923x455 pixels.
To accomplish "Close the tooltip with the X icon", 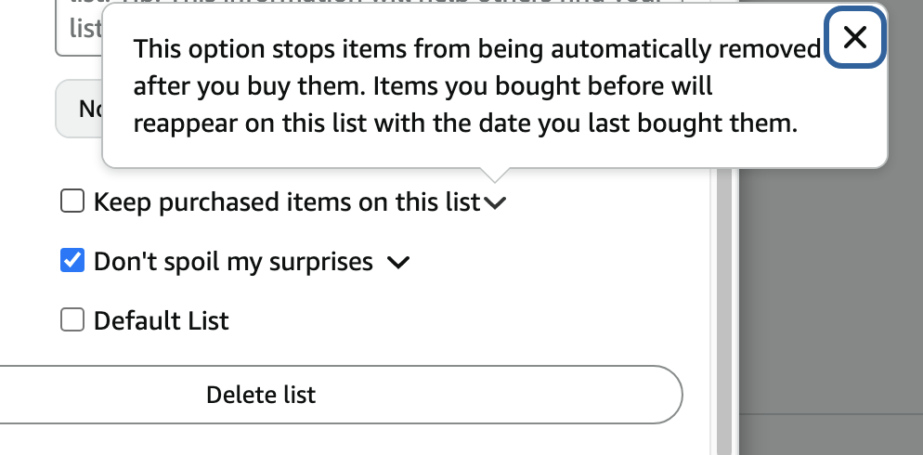I will pos(855,37).
